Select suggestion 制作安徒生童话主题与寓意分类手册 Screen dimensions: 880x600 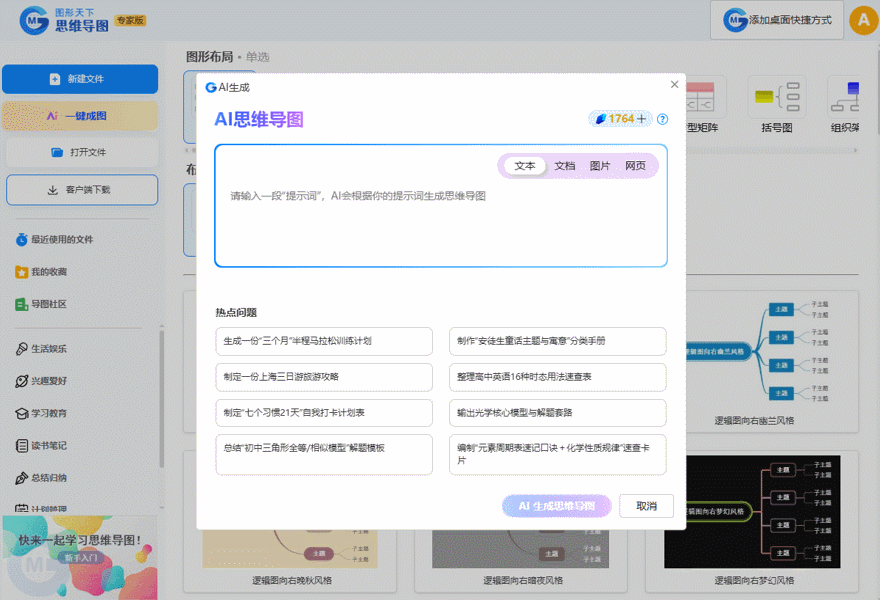pos(558,341)
